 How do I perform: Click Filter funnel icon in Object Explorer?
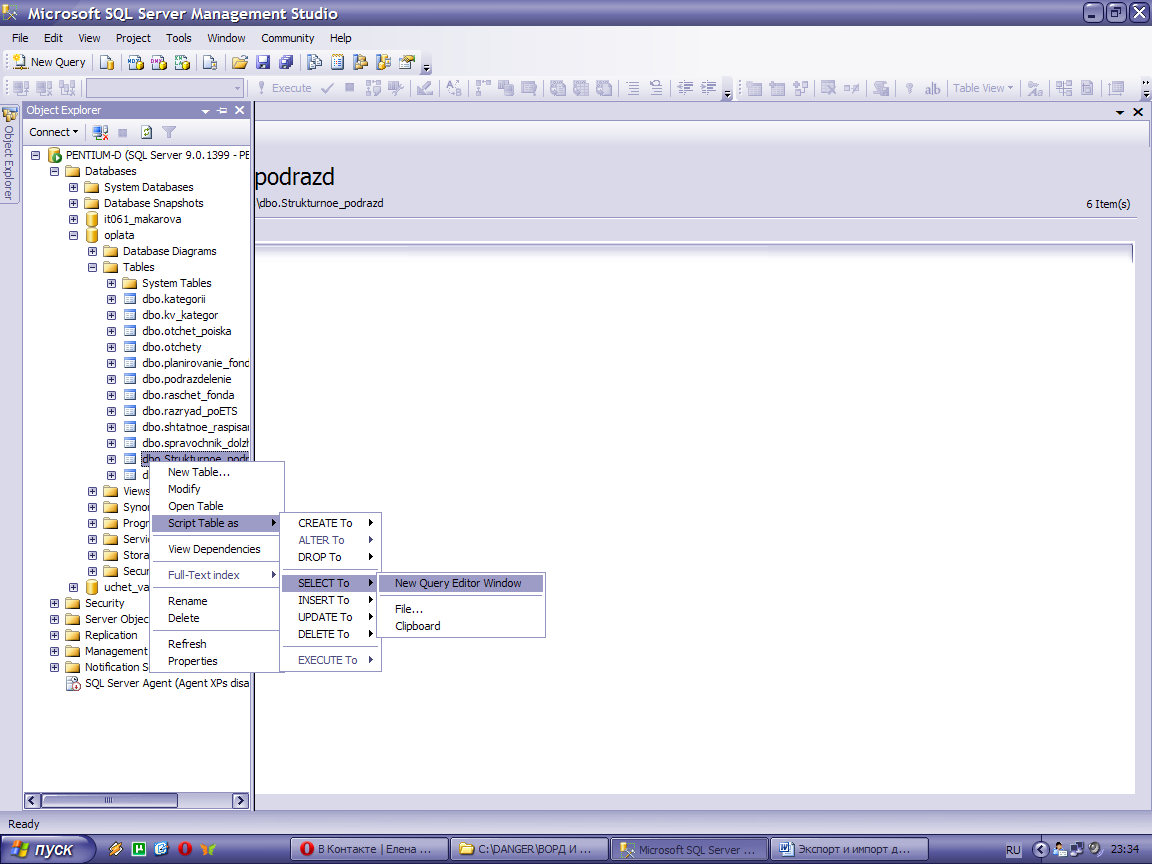[169, 132]
